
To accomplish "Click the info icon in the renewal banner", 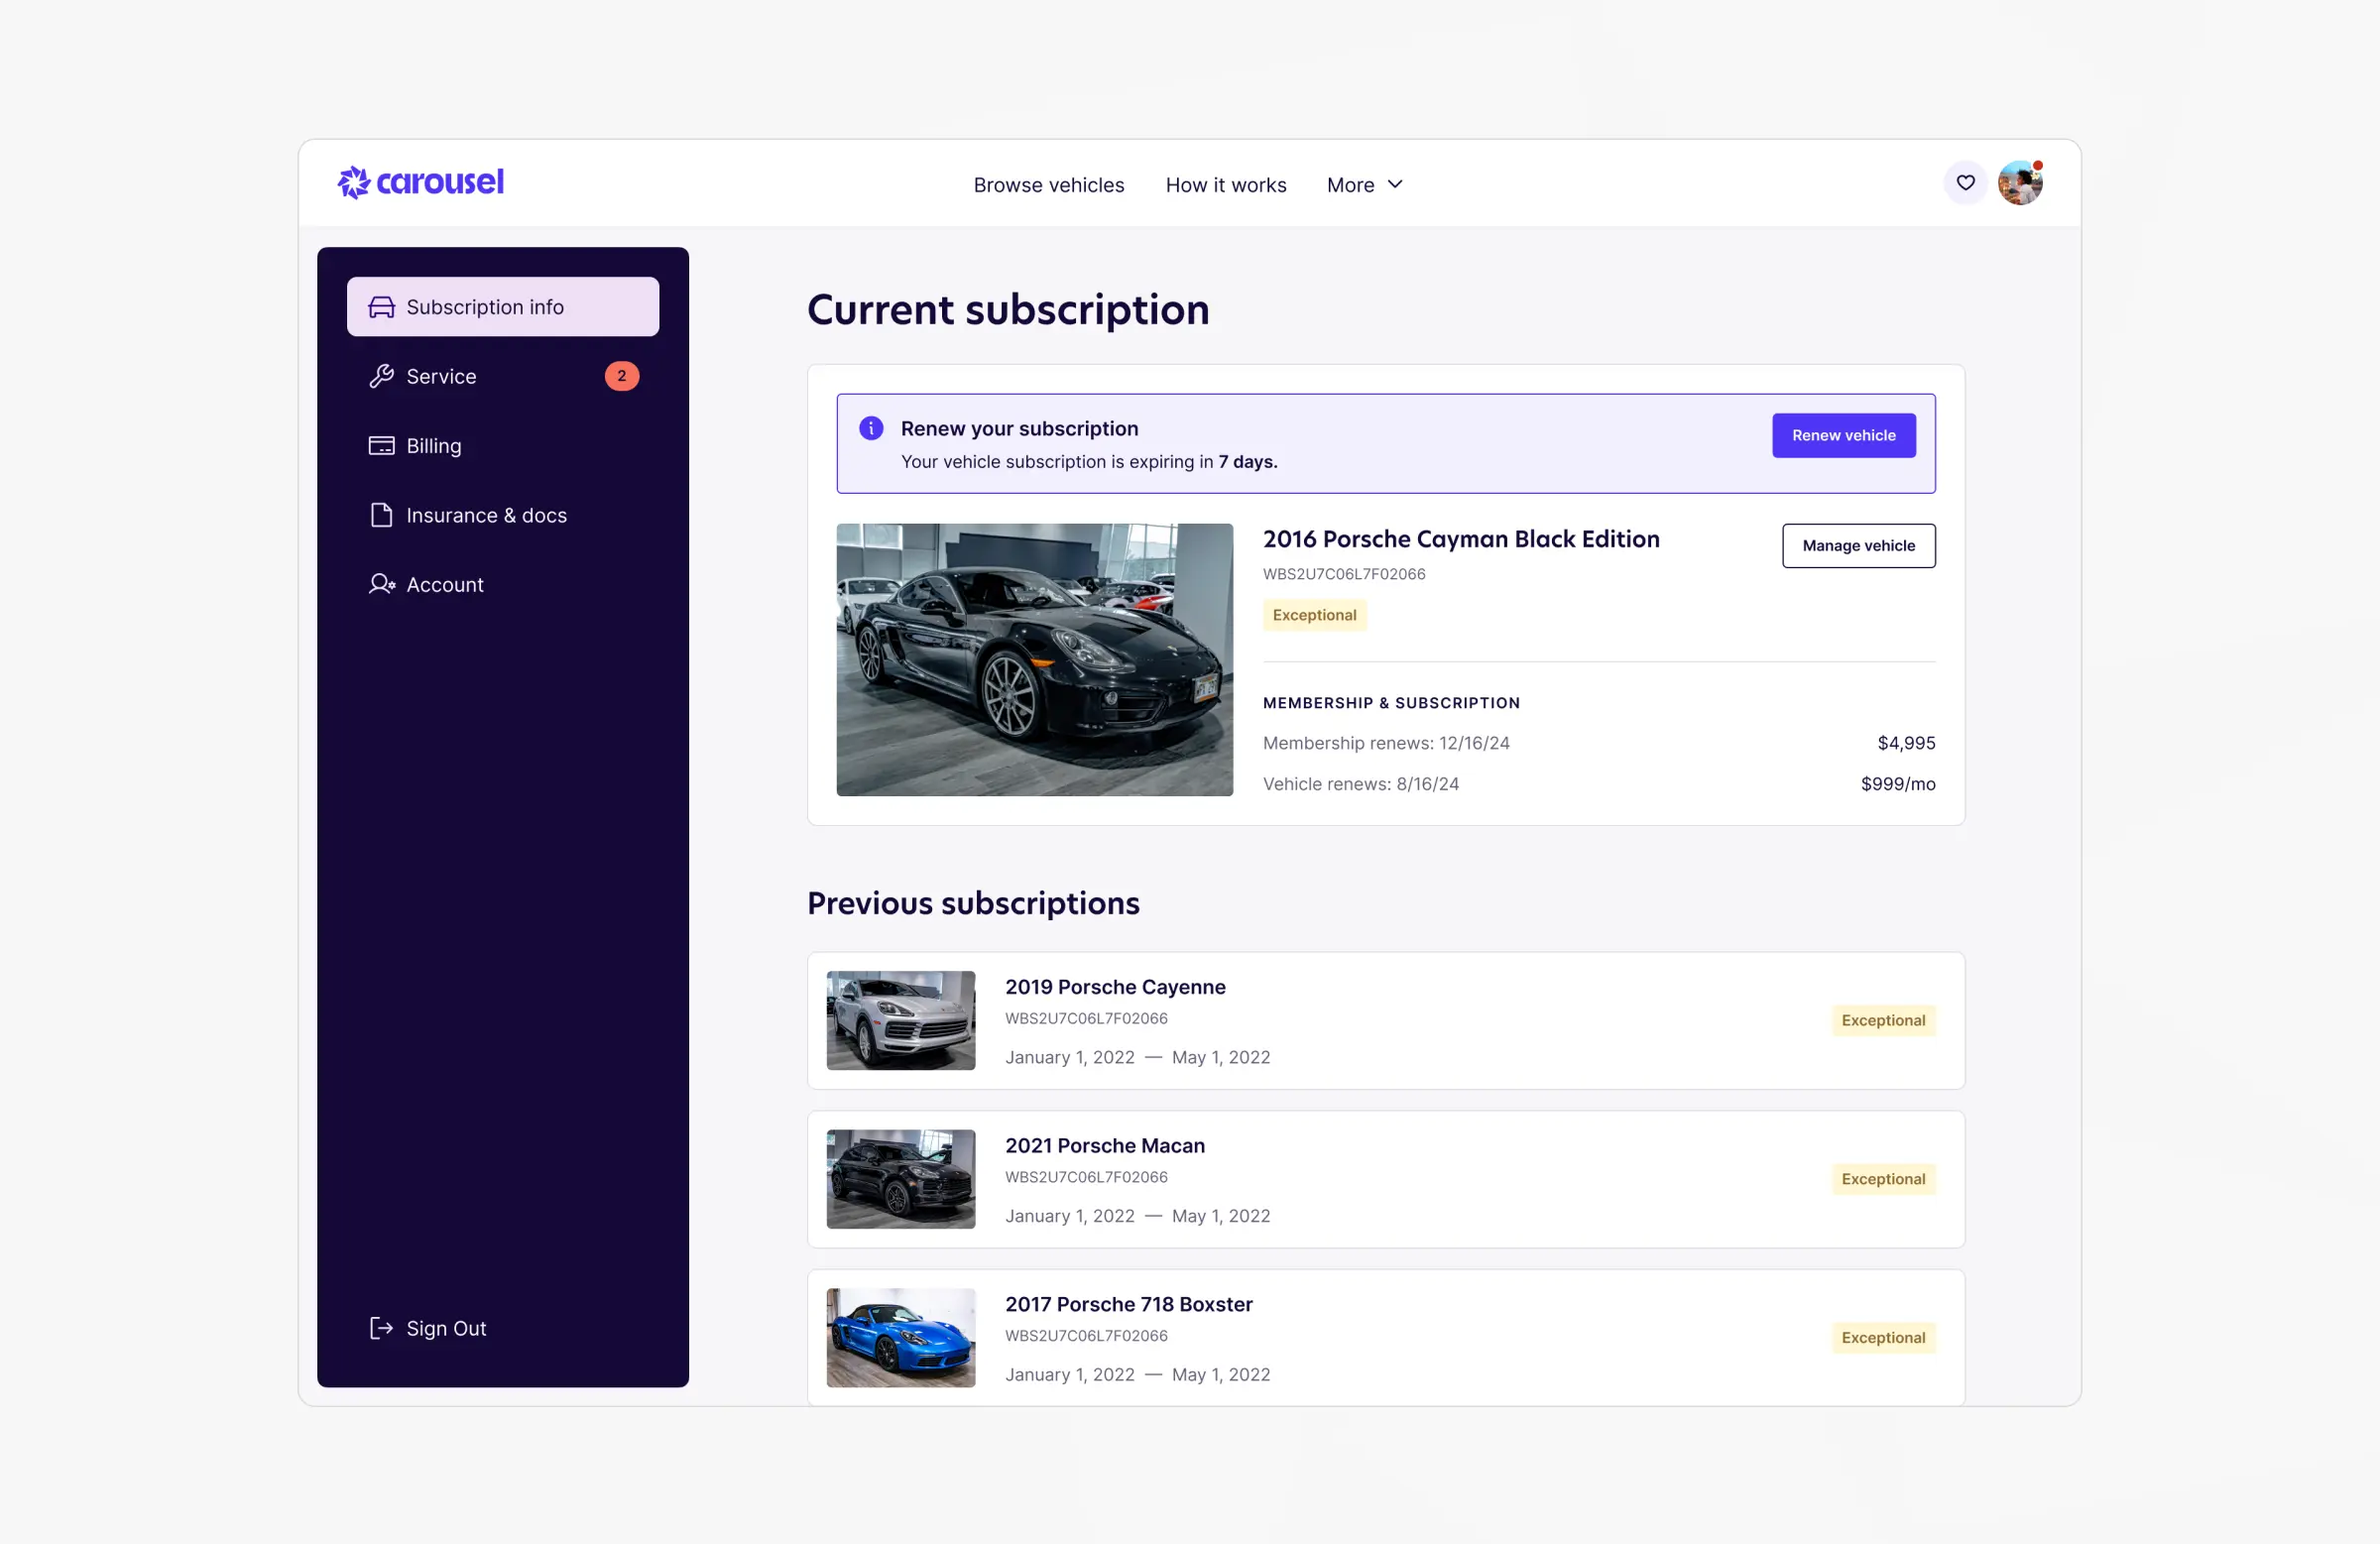I will click(871, 429).
